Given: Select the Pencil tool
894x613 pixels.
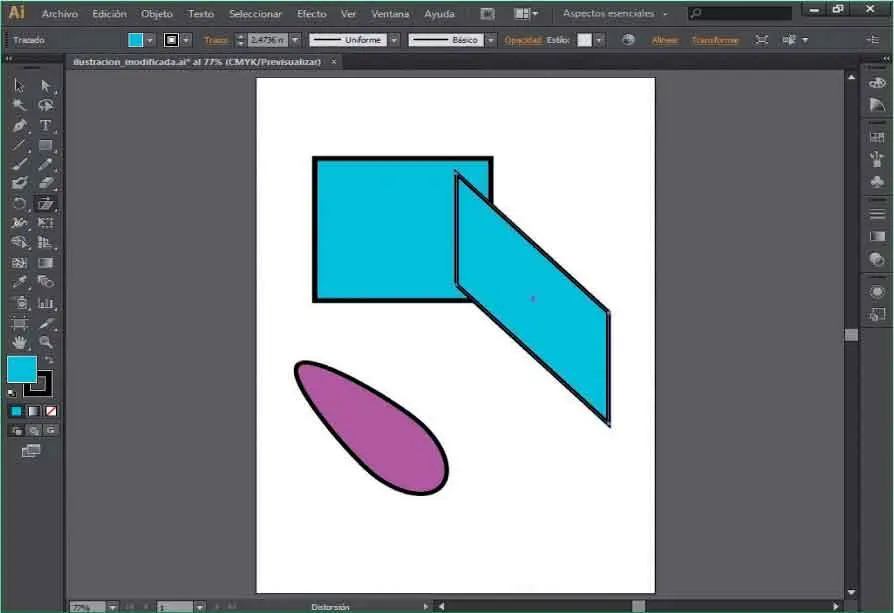Looking at the screenshot, I should pos(46,164).
